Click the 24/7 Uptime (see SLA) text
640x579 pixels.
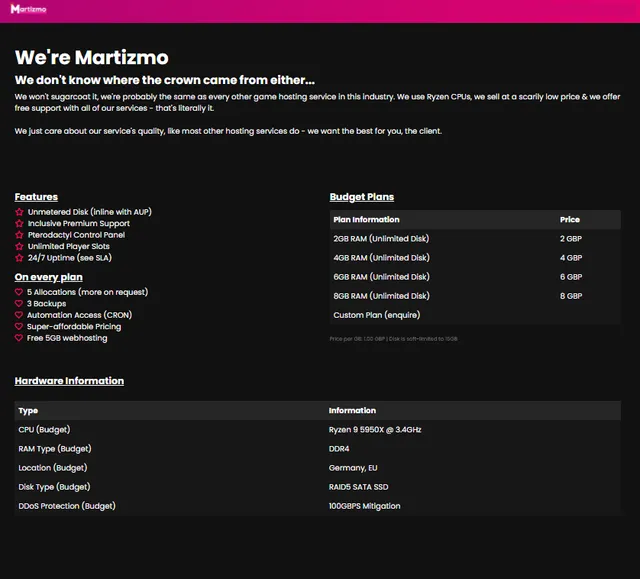70,257
